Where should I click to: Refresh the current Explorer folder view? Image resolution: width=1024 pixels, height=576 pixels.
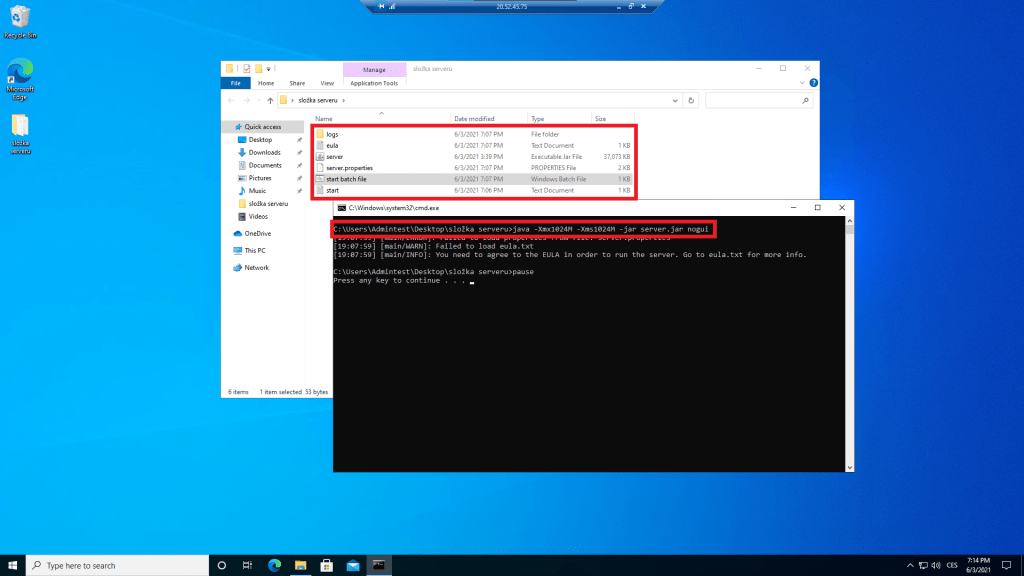coord(689,101)
